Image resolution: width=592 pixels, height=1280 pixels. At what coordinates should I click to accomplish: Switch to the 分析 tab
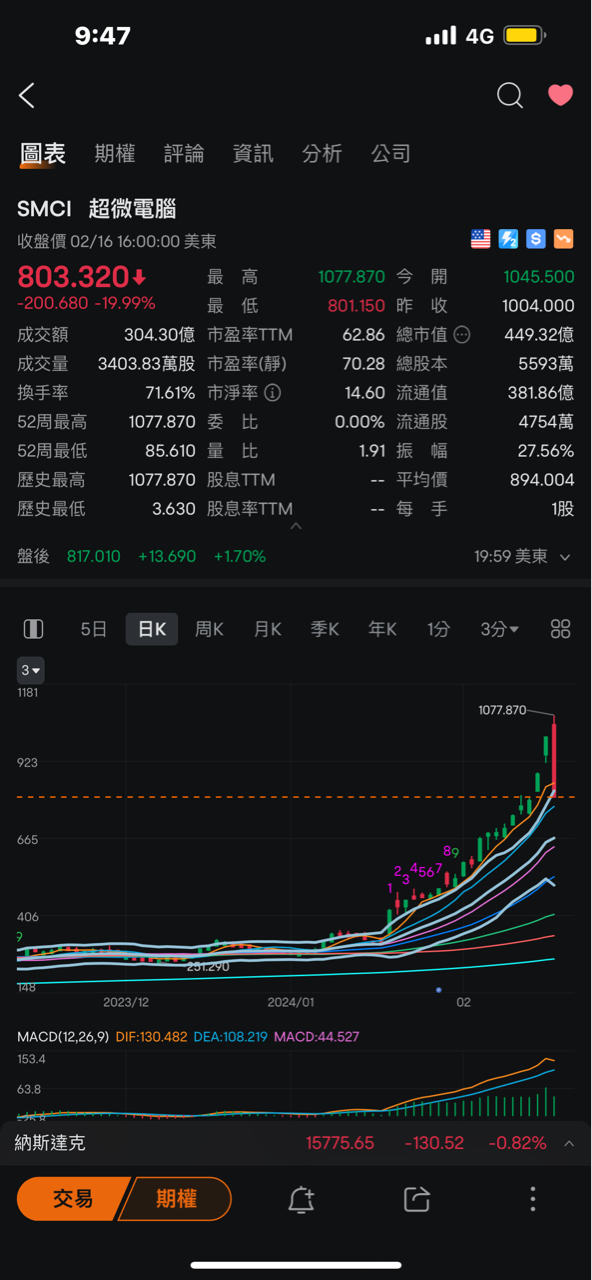point(322,153)
